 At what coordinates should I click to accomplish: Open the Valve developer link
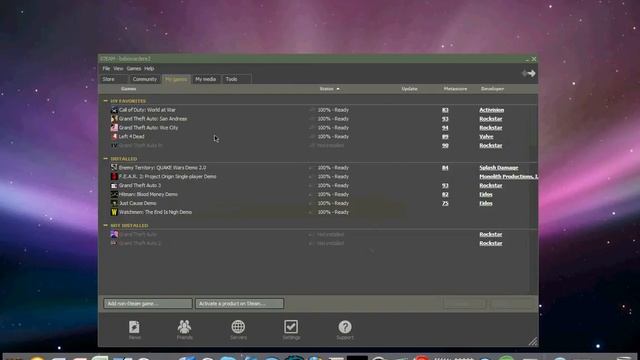[486, 137]
